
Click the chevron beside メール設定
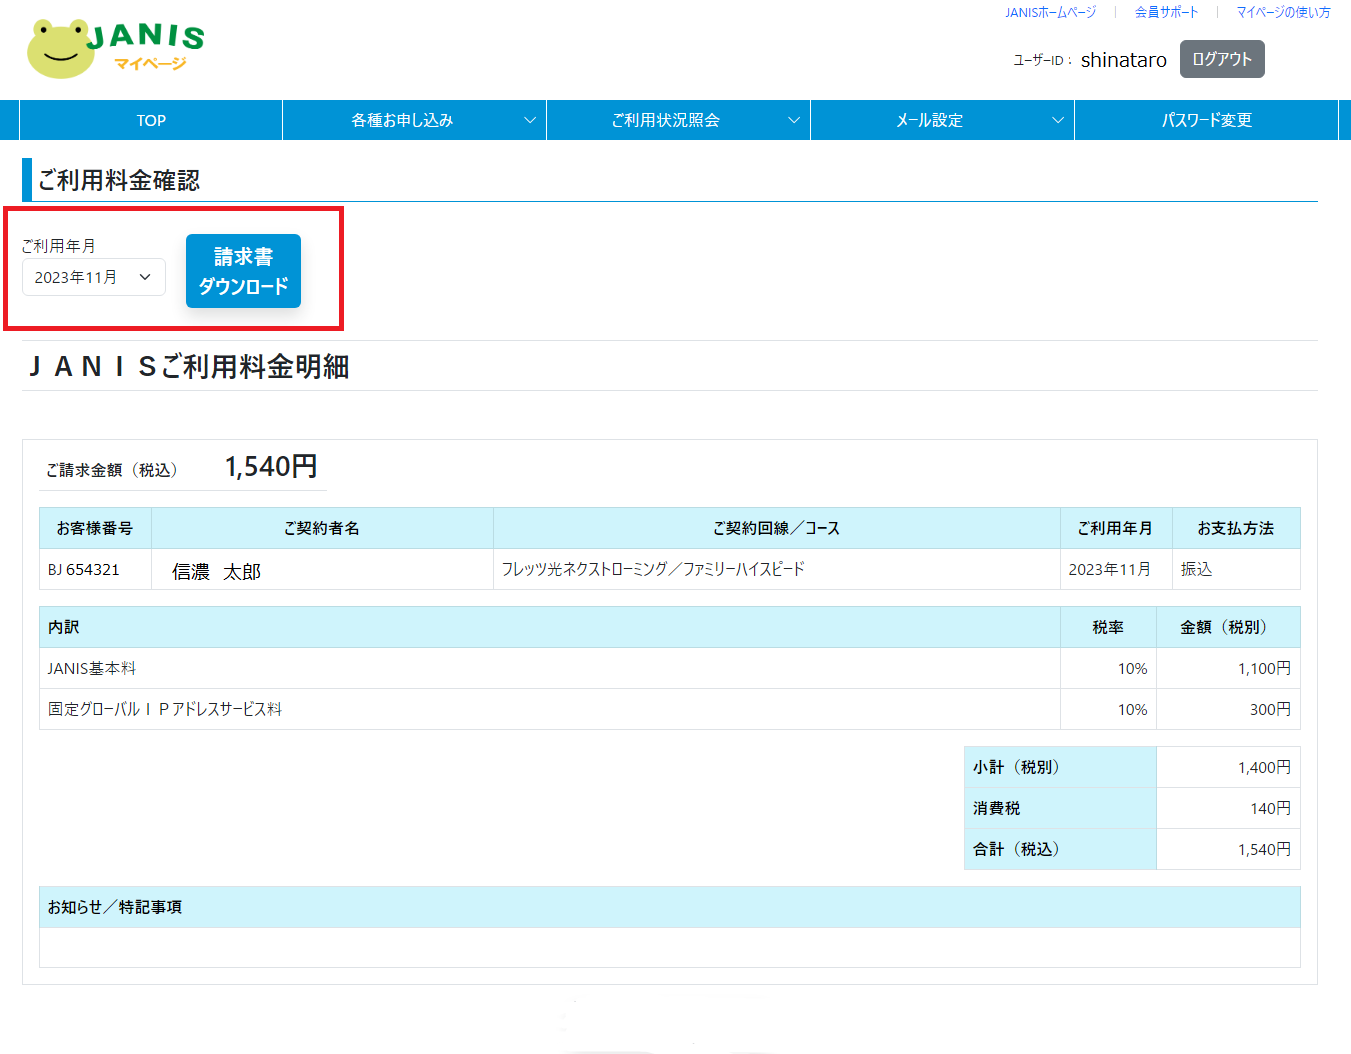1058,120
